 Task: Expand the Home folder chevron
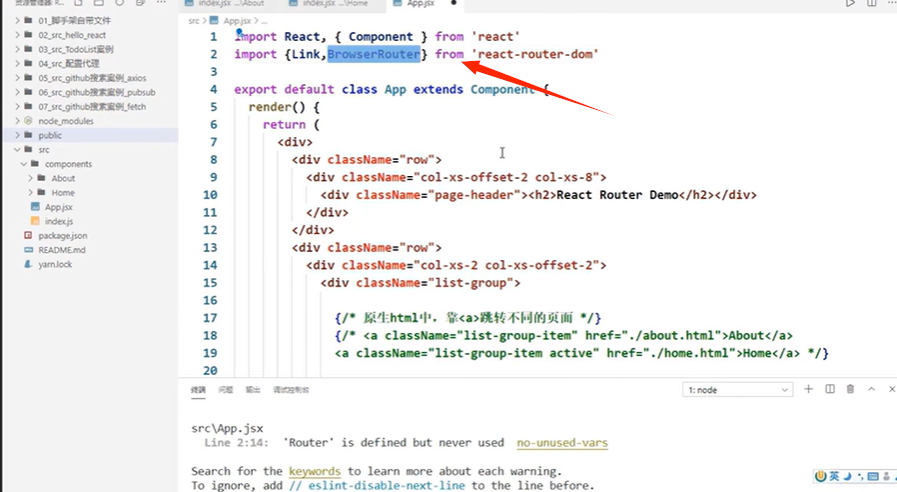tap(31, 192)
